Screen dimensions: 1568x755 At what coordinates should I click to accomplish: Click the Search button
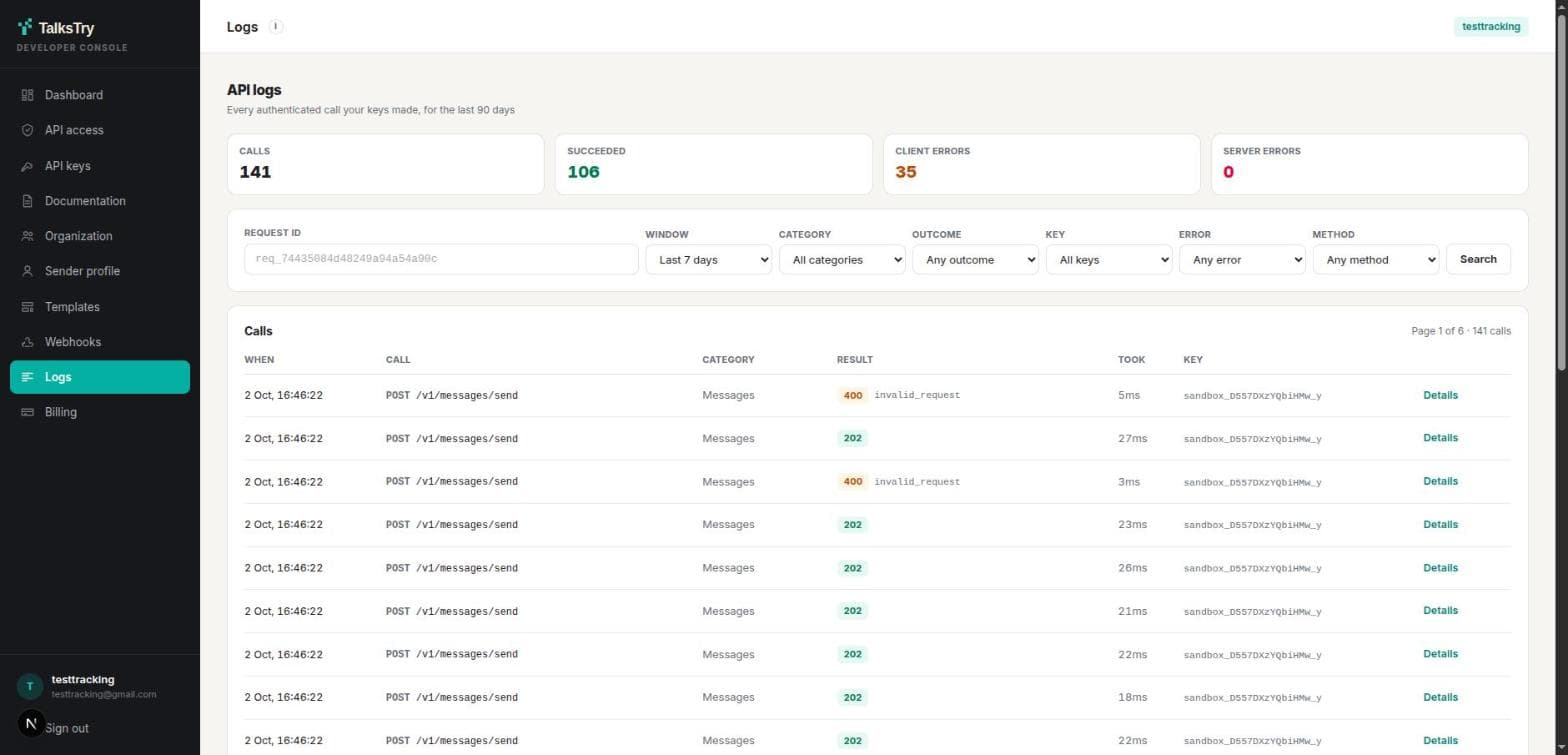[x=1478, y=259]
